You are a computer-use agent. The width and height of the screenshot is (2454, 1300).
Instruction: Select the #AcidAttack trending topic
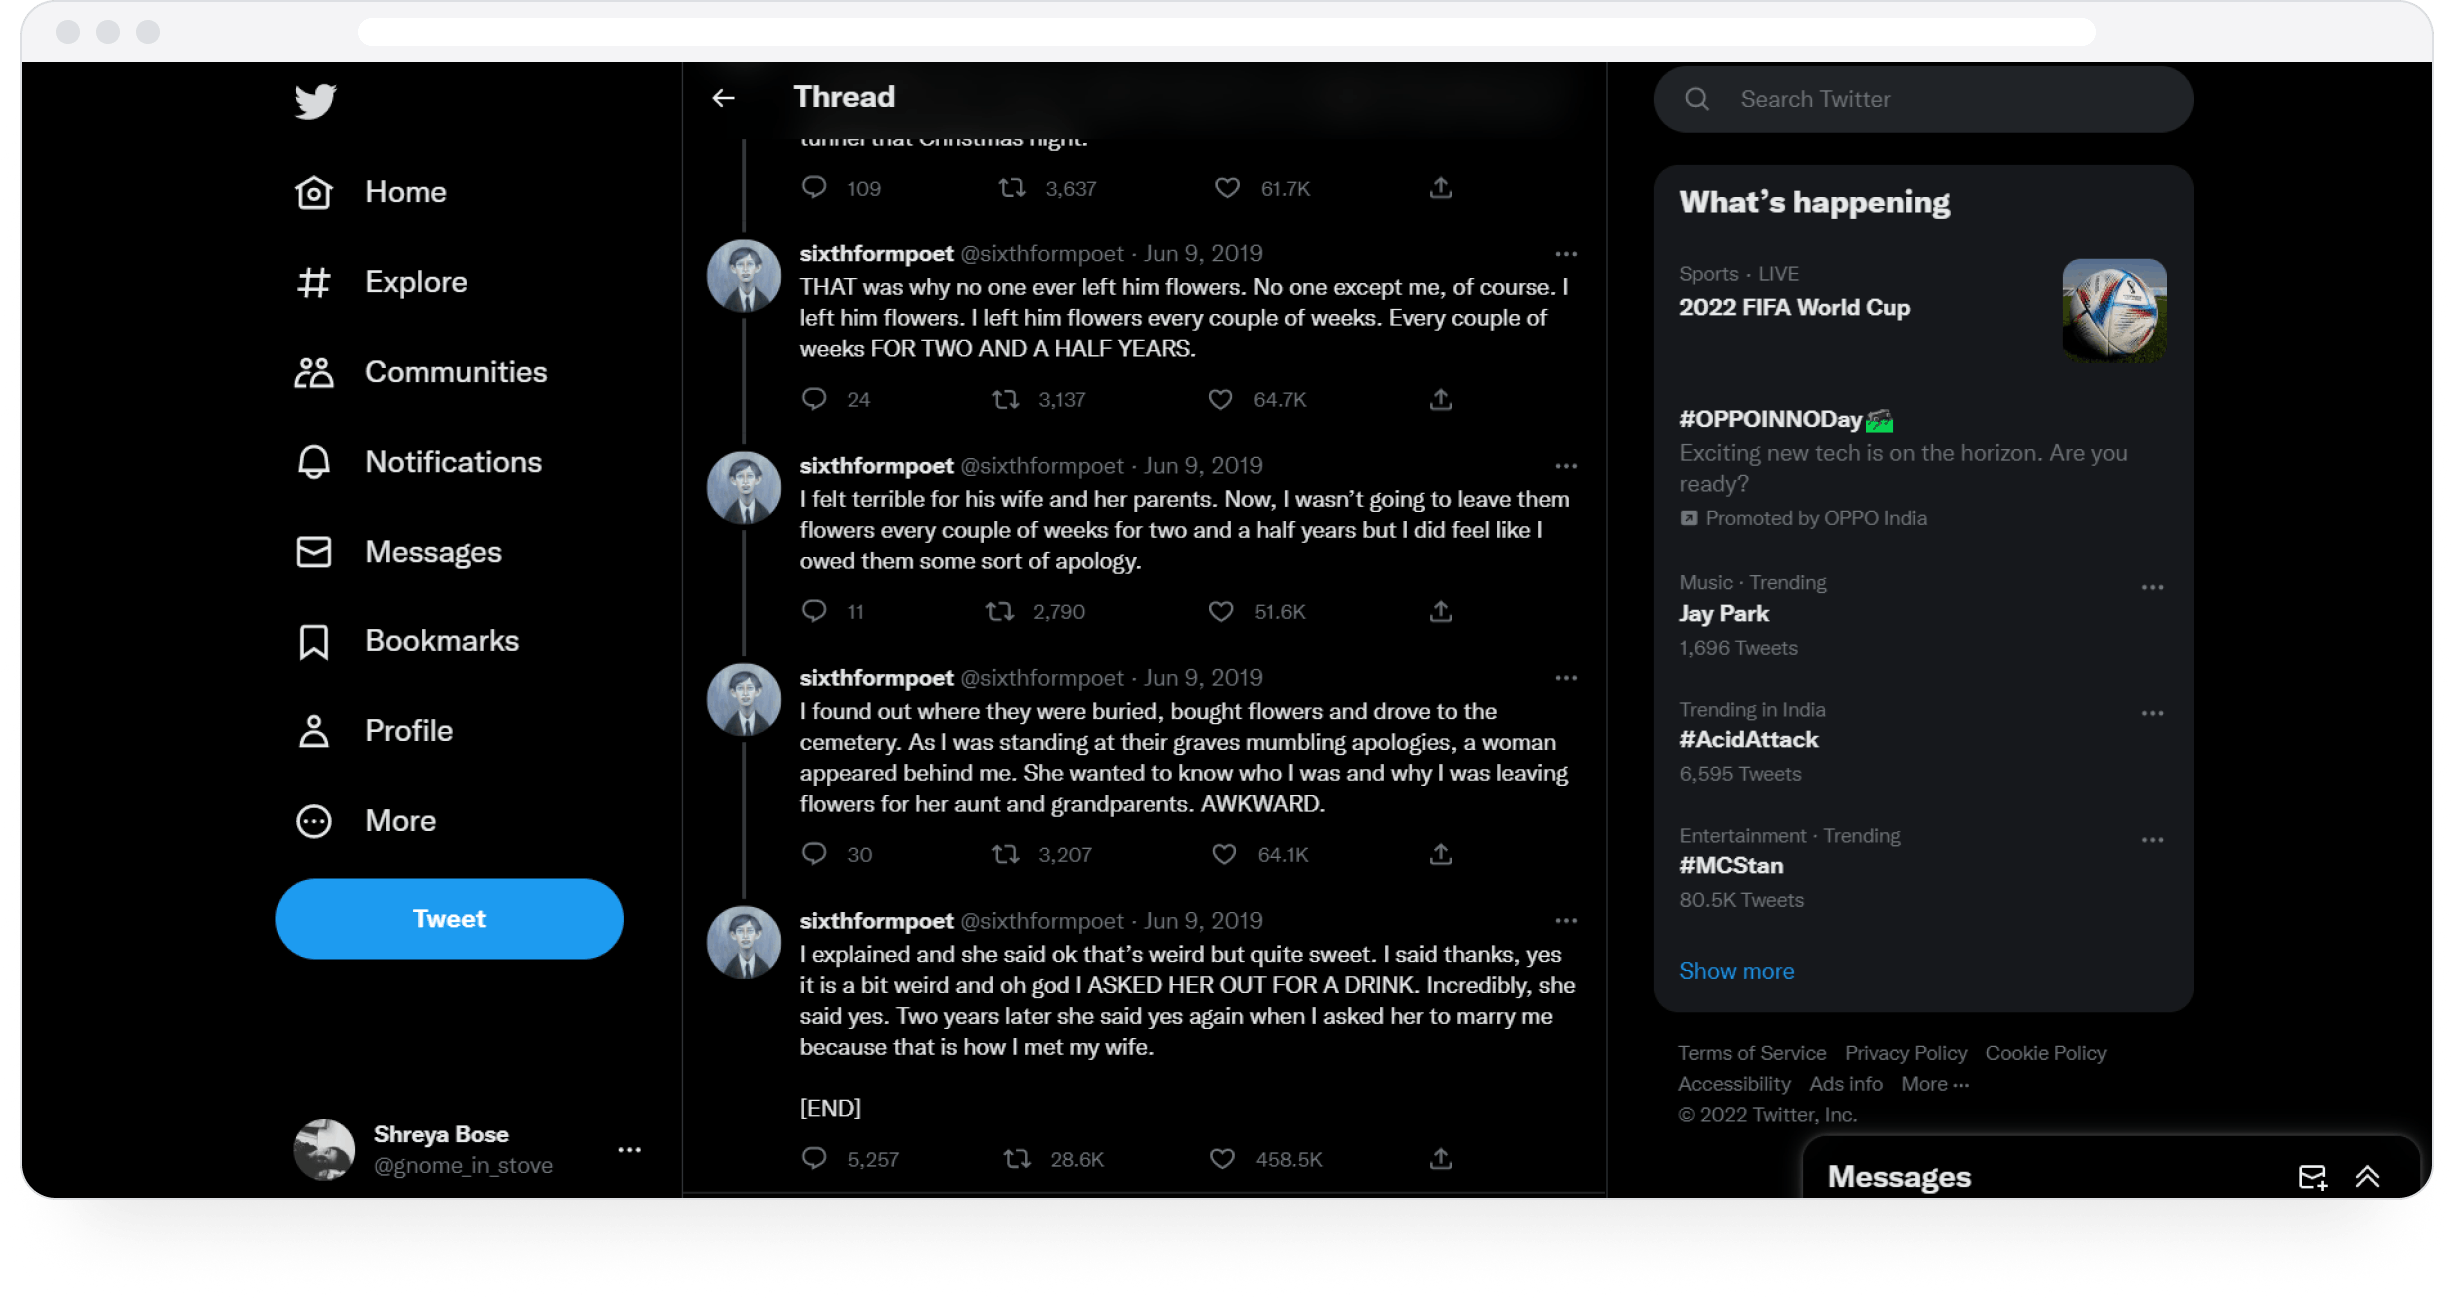1751,740
